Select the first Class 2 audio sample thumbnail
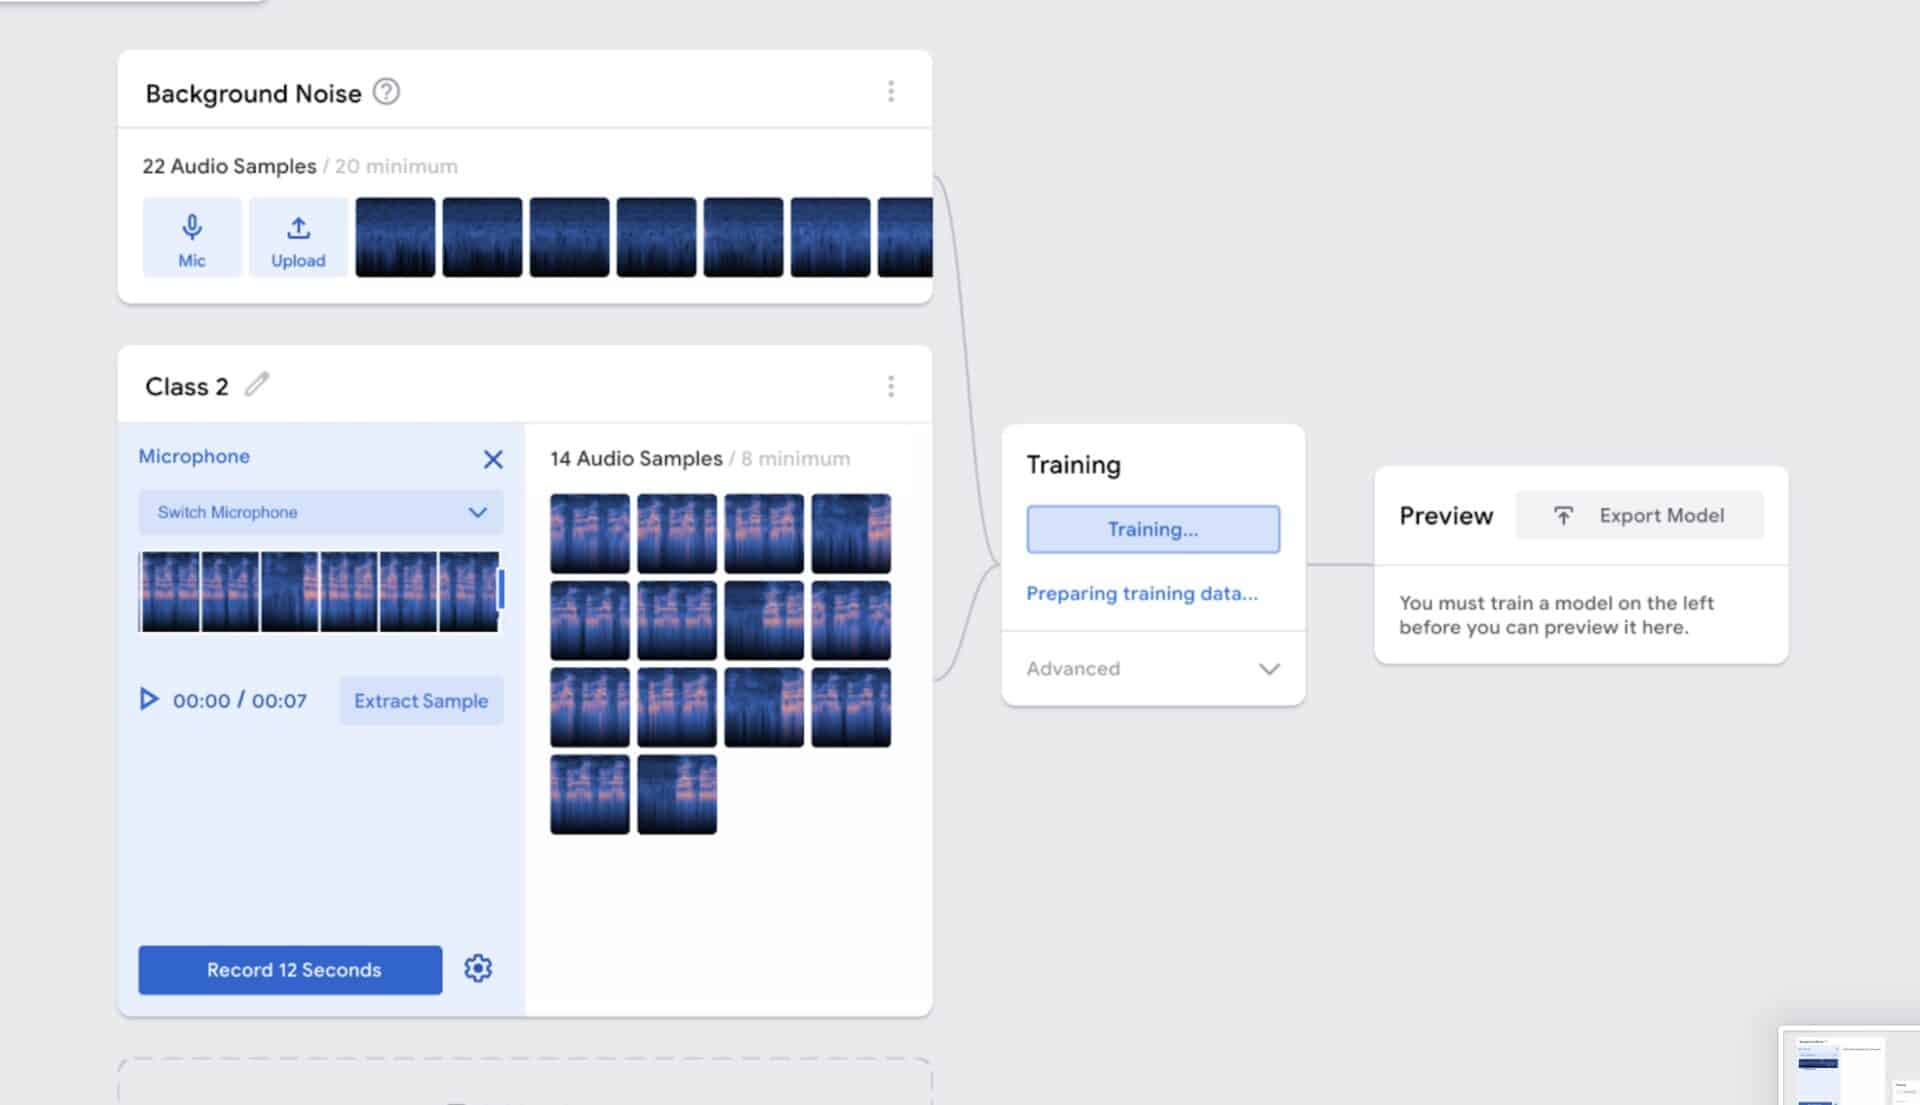 [x=589, y=532]
